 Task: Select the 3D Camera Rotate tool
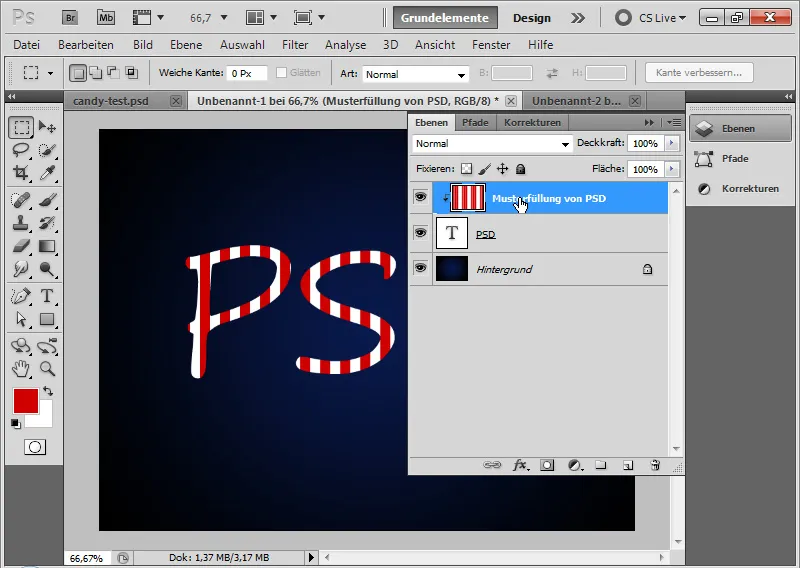coord(47,346)
